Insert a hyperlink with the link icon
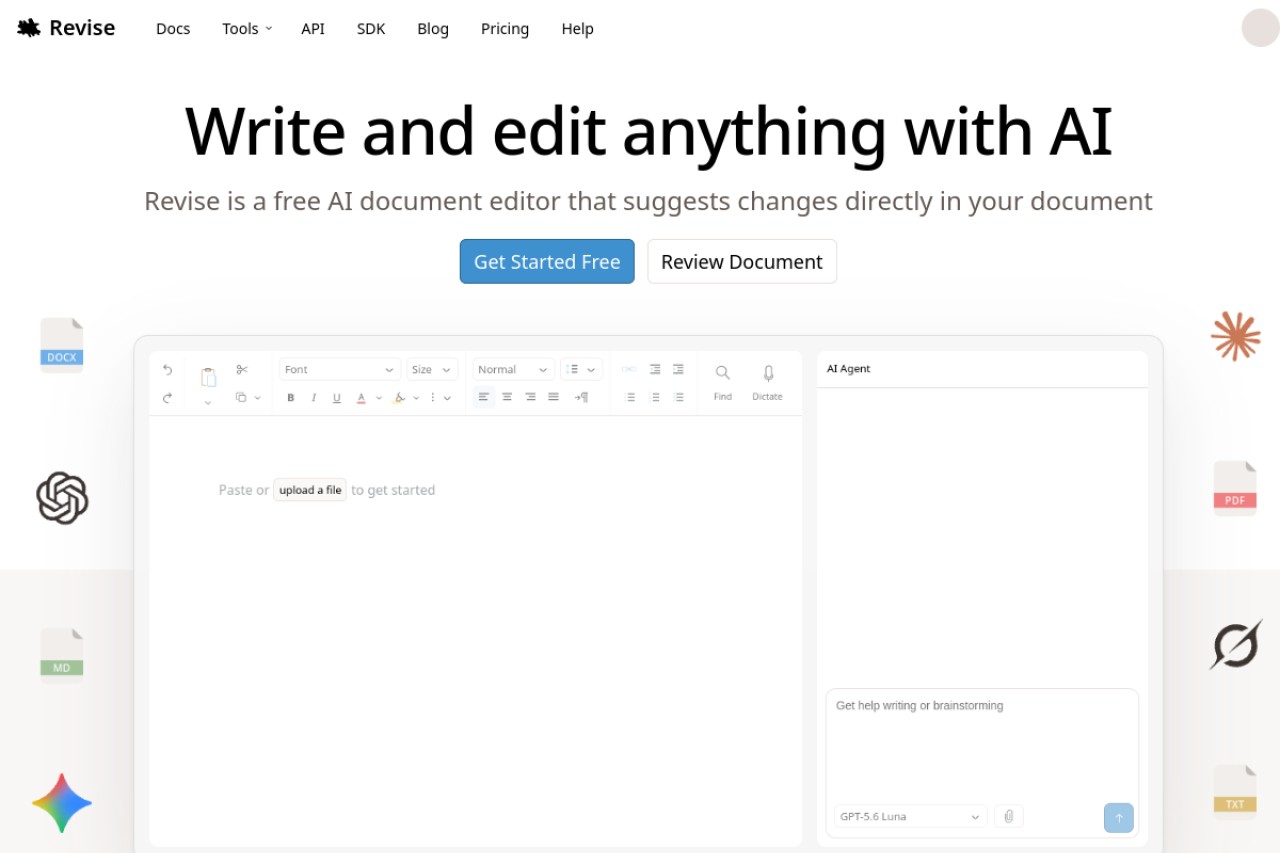The height and width of the screenshot is (853, 1280). 629,369
